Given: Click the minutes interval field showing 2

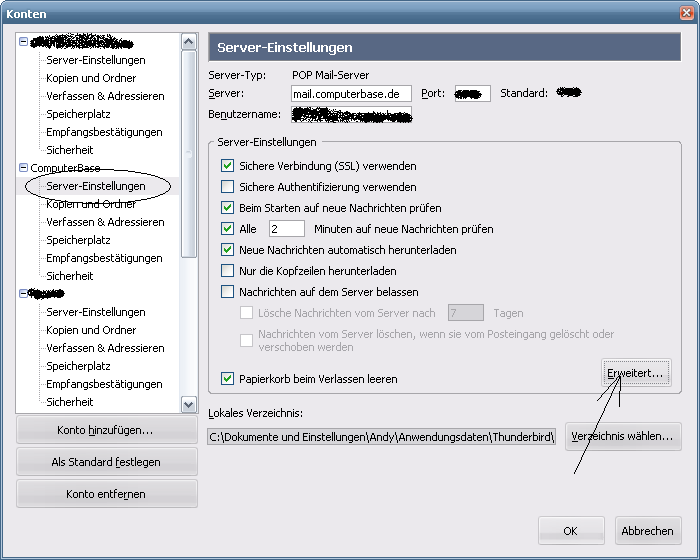Looking at the screenshot, I should pos(287,229).
